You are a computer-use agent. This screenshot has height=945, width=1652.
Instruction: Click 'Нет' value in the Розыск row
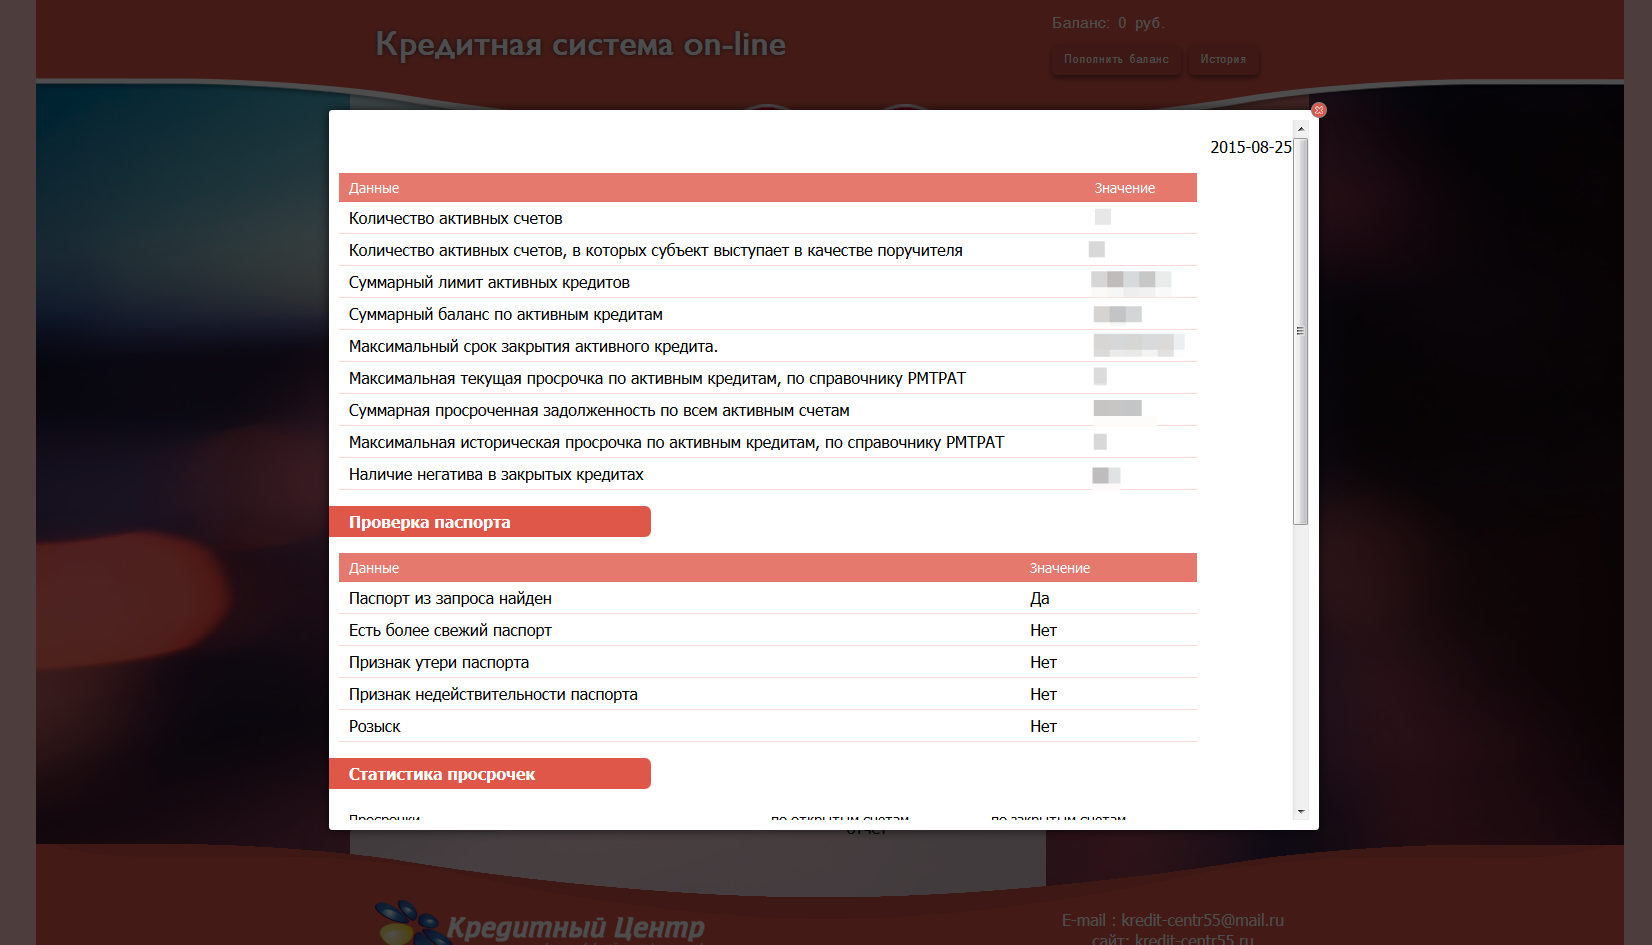click(x=1043, y=726)
